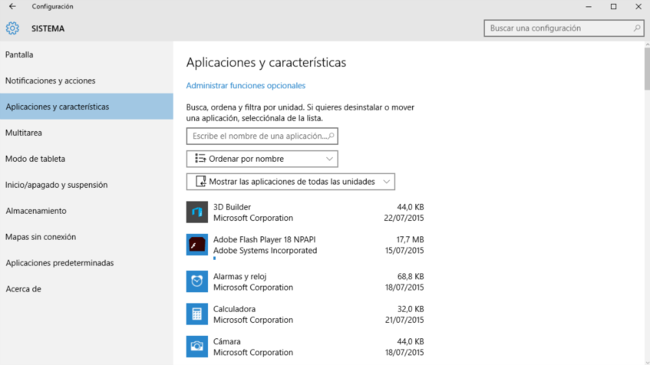Click the 17,7 MB size value
Screen dimensions: 650x365
tap(410, 239)
